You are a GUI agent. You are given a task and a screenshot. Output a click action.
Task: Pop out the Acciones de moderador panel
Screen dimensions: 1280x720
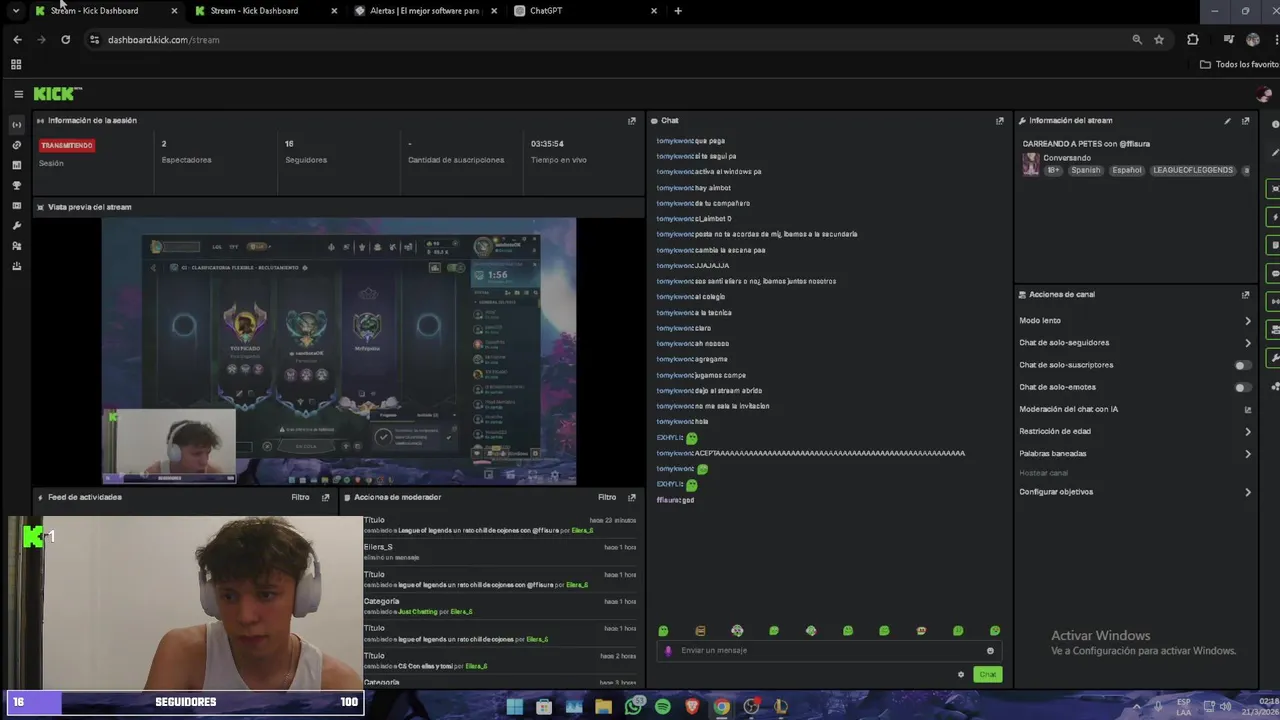click(631, 497)
